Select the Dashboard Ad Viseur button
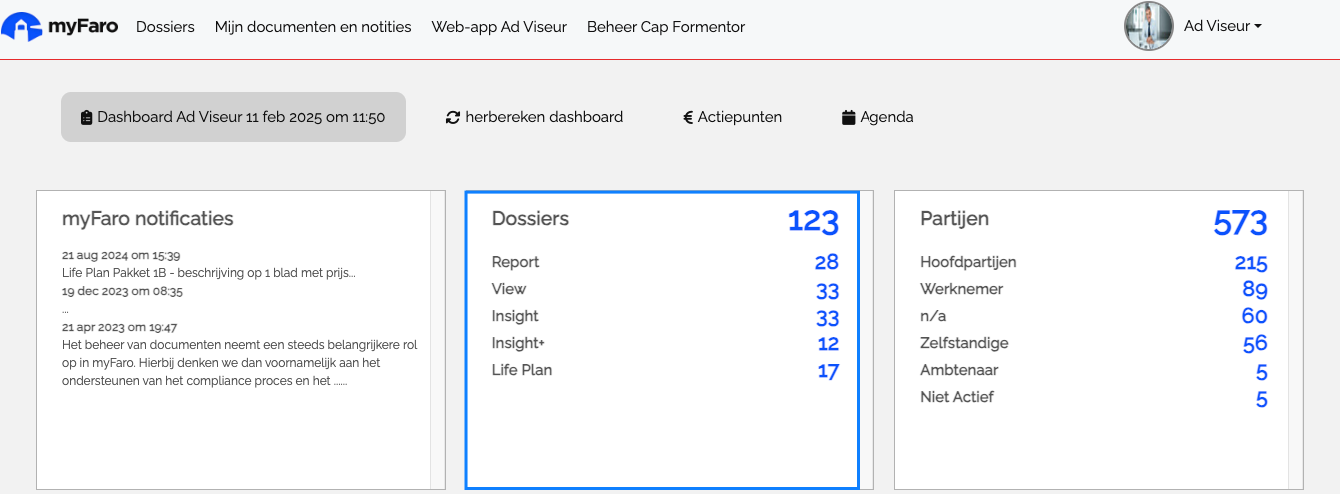 coord(233,117)
